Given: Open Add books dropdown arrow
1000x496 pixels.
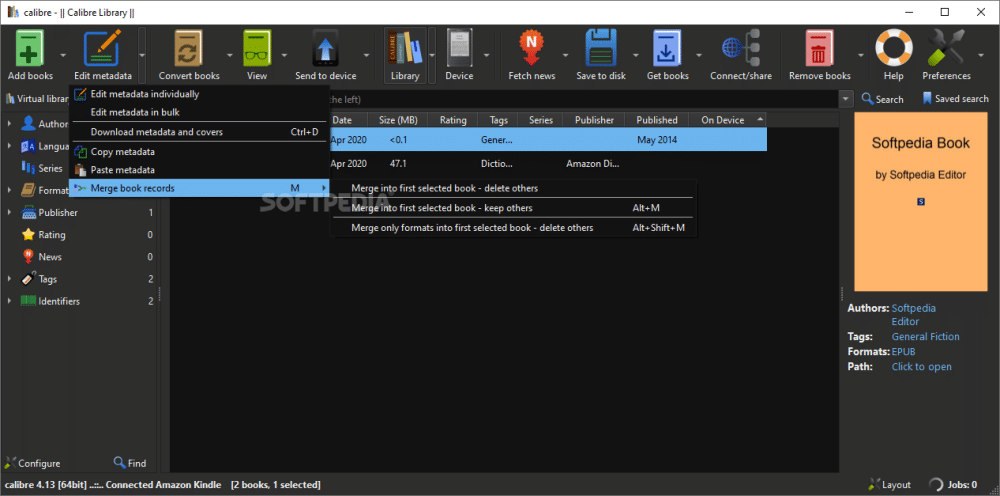Looking at the screenshot, I should [63, 55].
